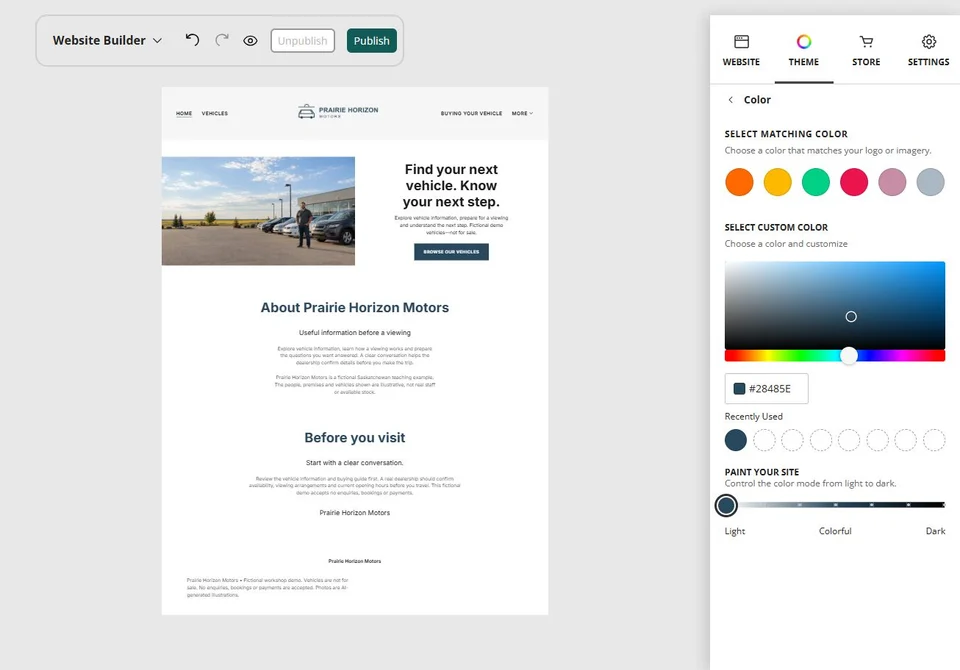Viewport: 960px width, 670px height.
Task: Click the Select Custom Color heading
Action: 776,227
